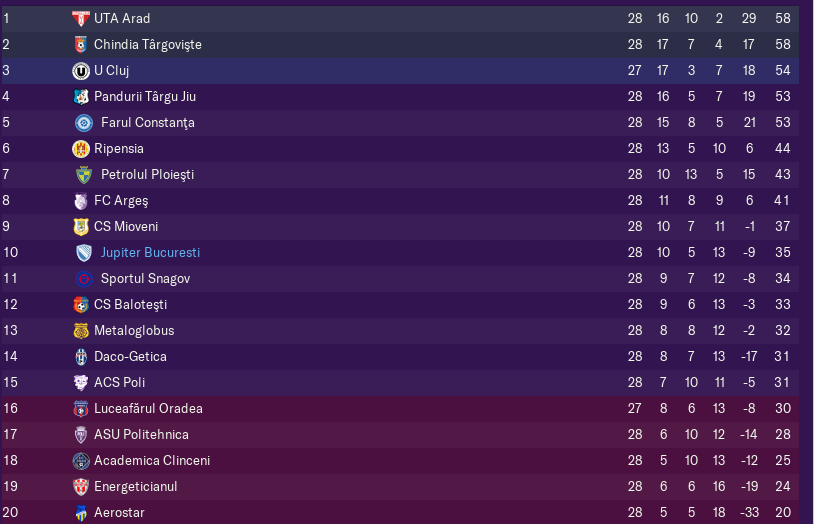This screenshot has width=814, height=524.
Task: Click the Chindia Târgoviște club badge
Action: click(80, 45)
